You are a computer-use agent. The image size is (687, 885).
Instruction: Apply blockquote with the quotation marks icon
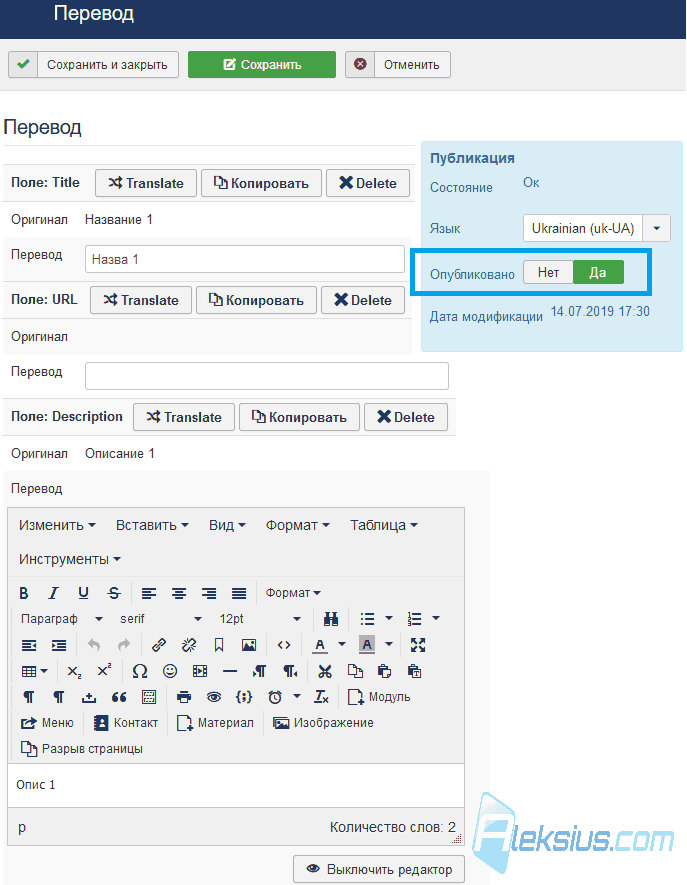coord(119,698)
